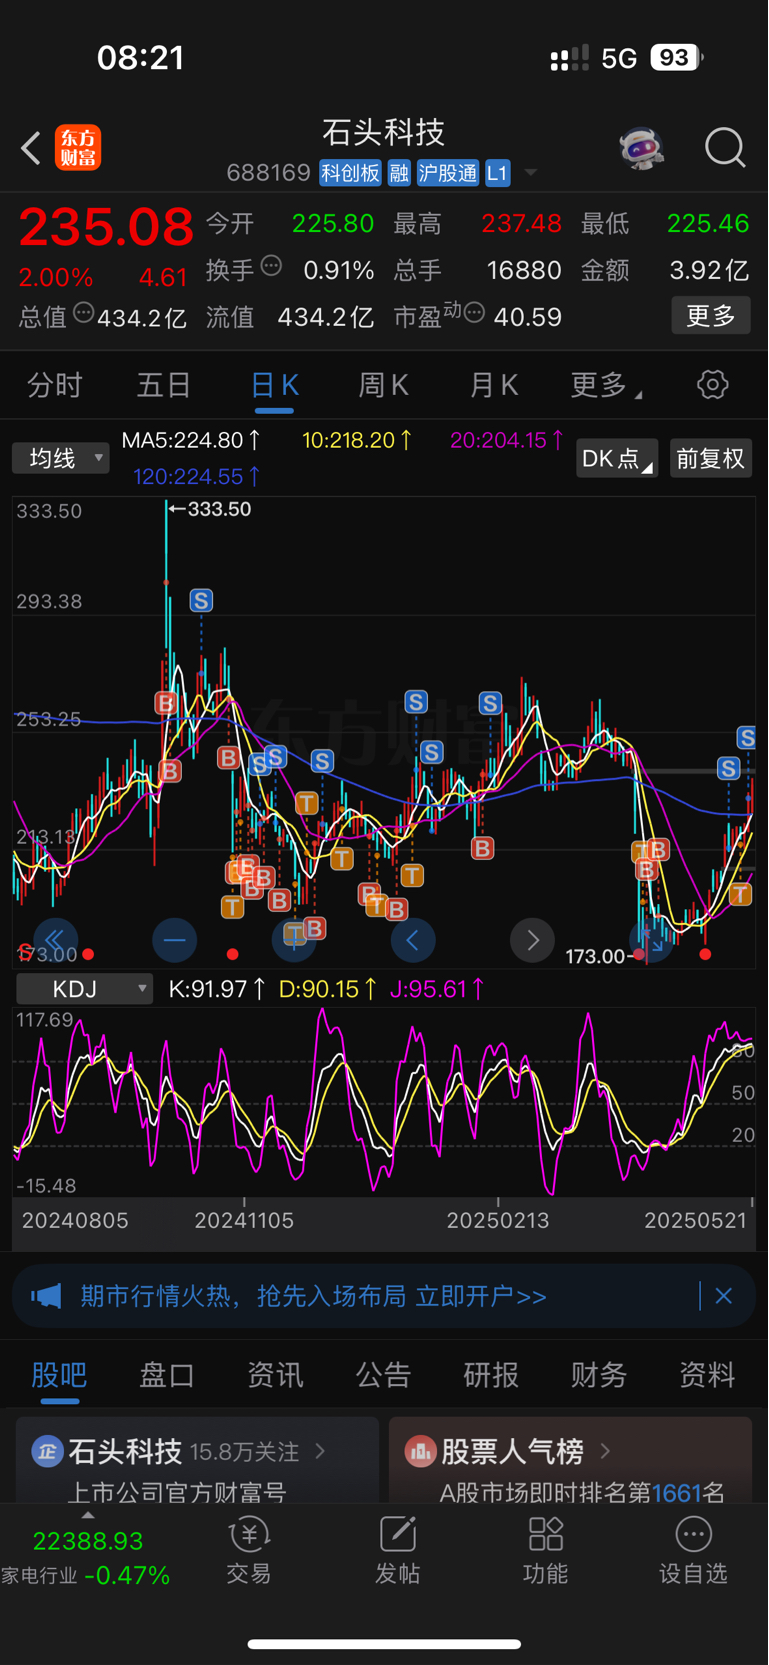Screen dimensions: 769x1665
Task: Tap the J:95.61 indicator value
Action: pos(437,989)
